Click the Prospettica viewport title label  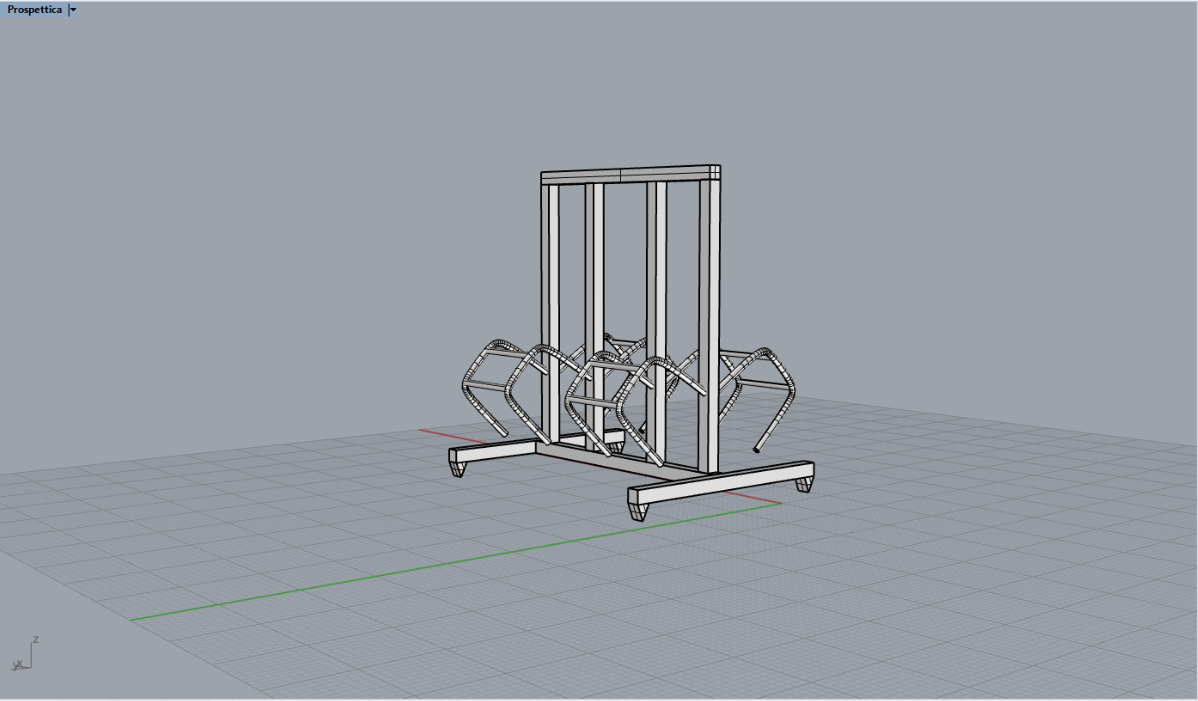point(34,10)
